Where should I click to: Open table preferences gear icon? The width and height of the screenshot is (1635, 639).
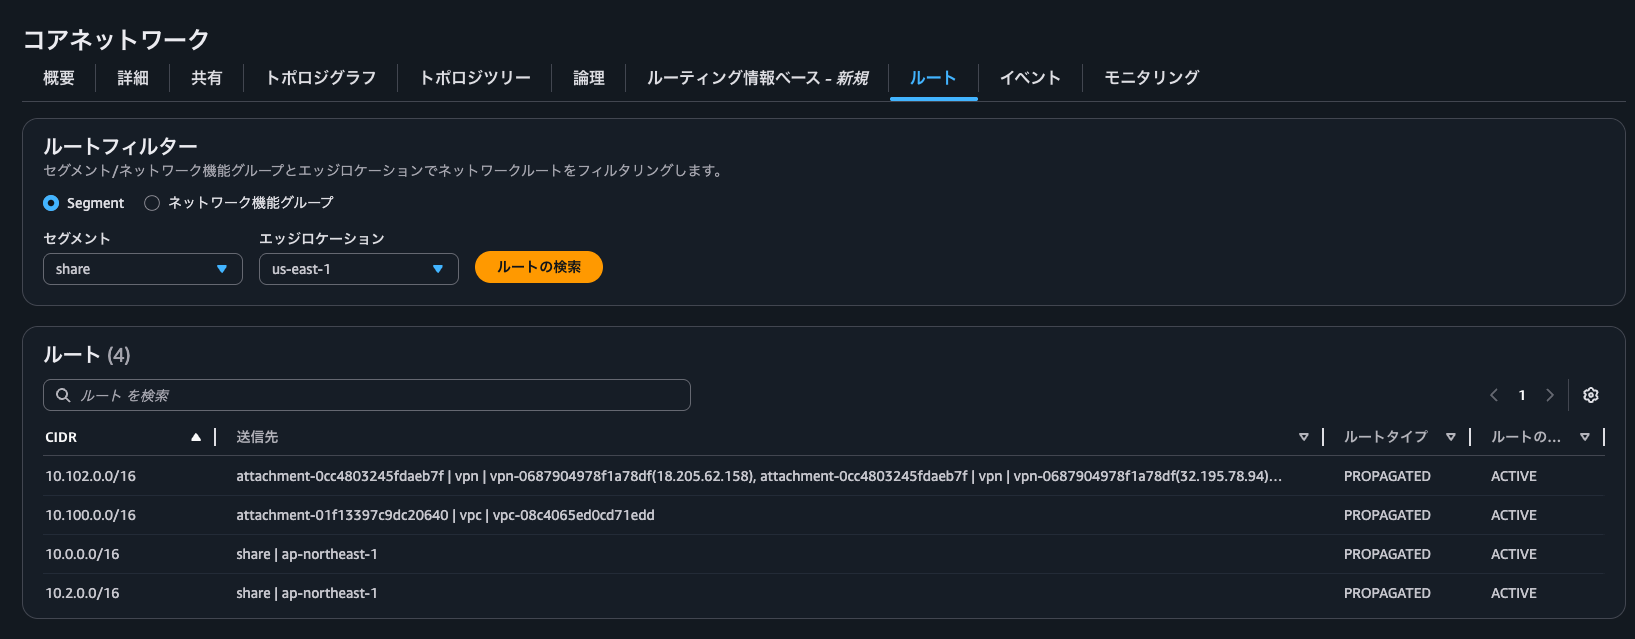(x=1590, y=395)
